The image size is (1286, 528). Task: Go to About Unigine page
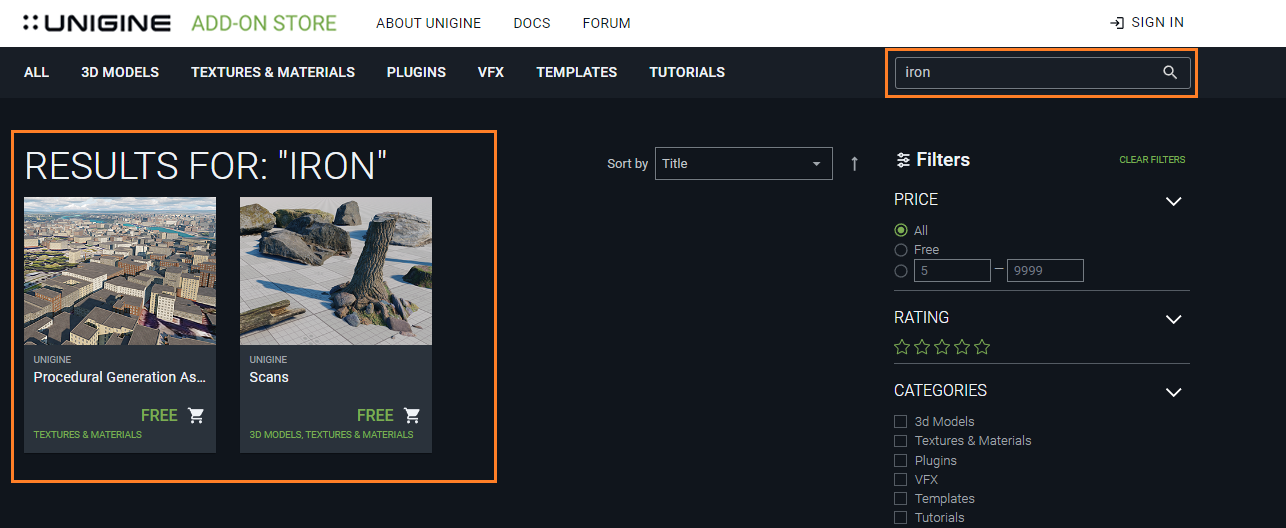click(428, 23)
